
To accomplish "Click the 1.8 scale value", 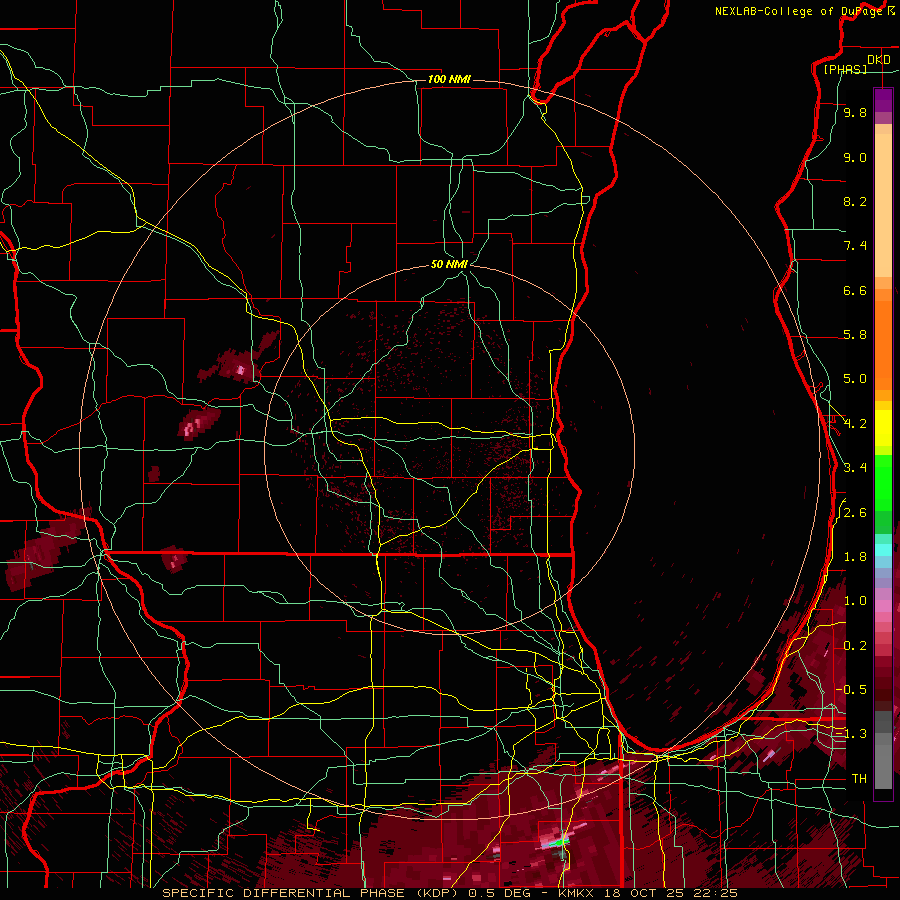I will point(855,557).
